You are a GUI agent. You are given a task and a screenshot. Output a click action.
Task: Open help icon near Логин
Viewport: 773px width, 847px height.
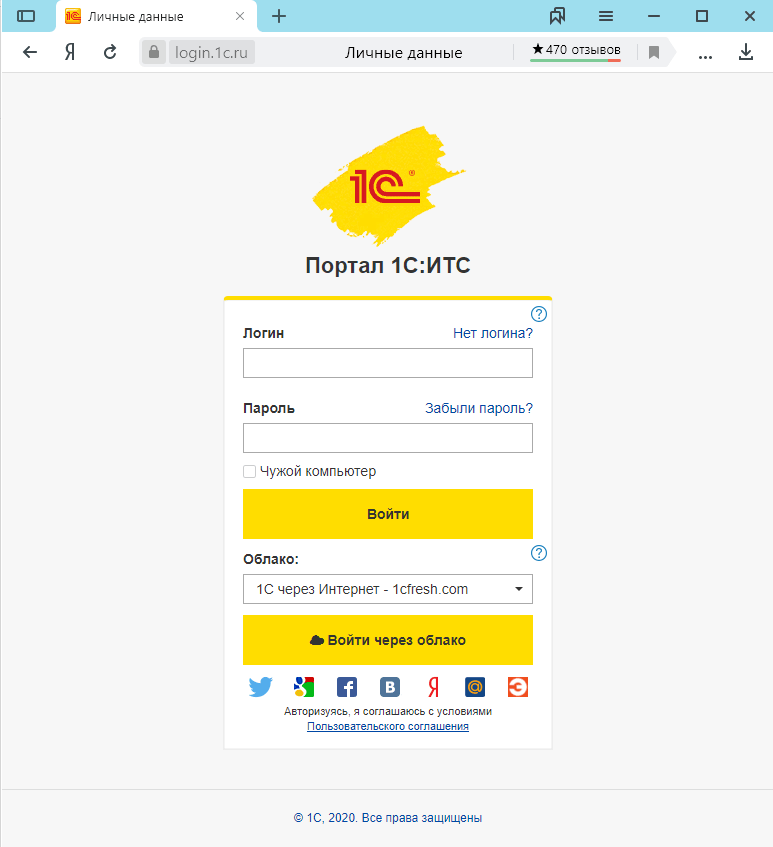coord(539,314)
